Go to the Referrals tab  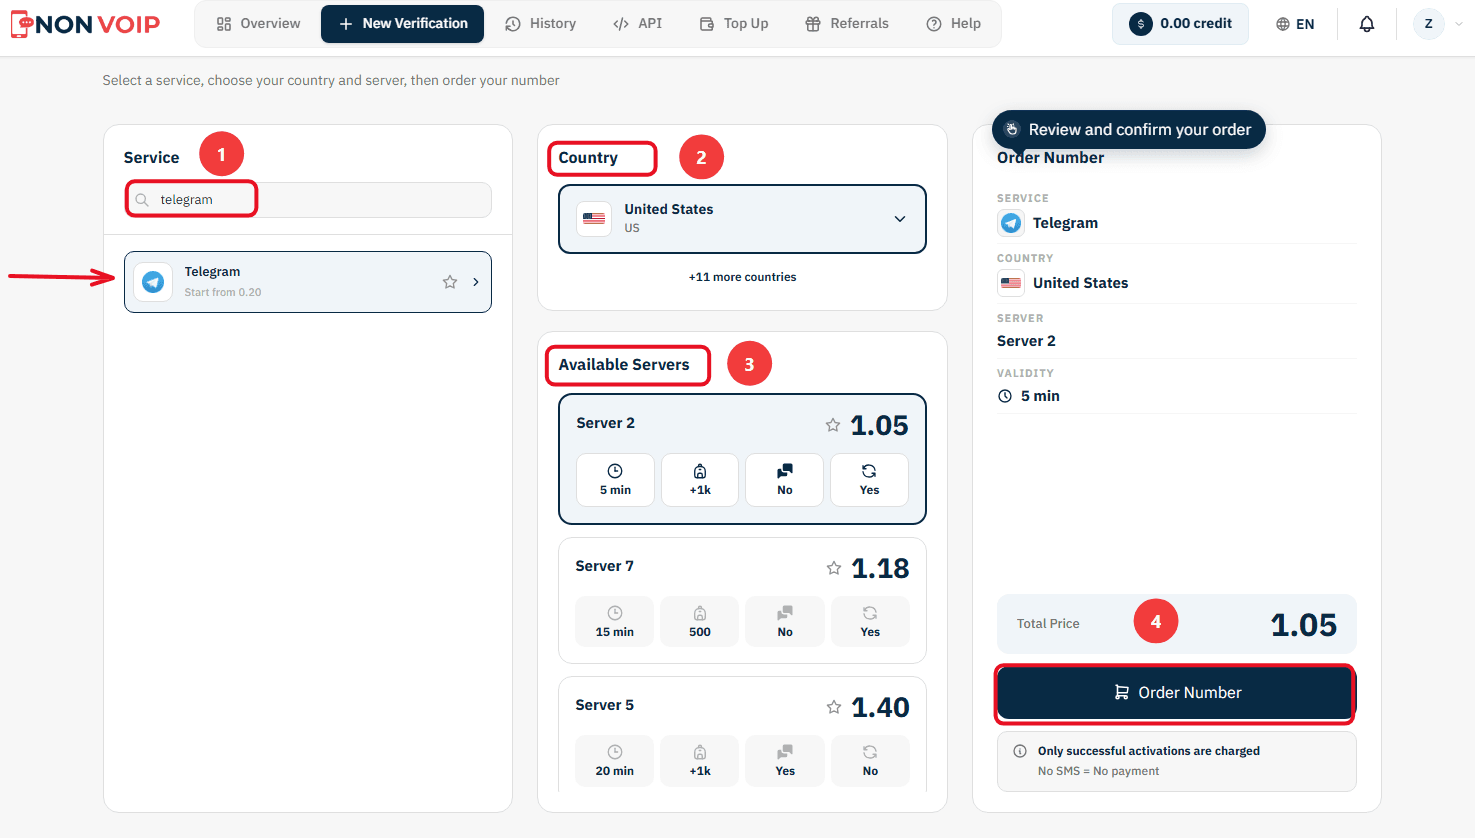847,24
